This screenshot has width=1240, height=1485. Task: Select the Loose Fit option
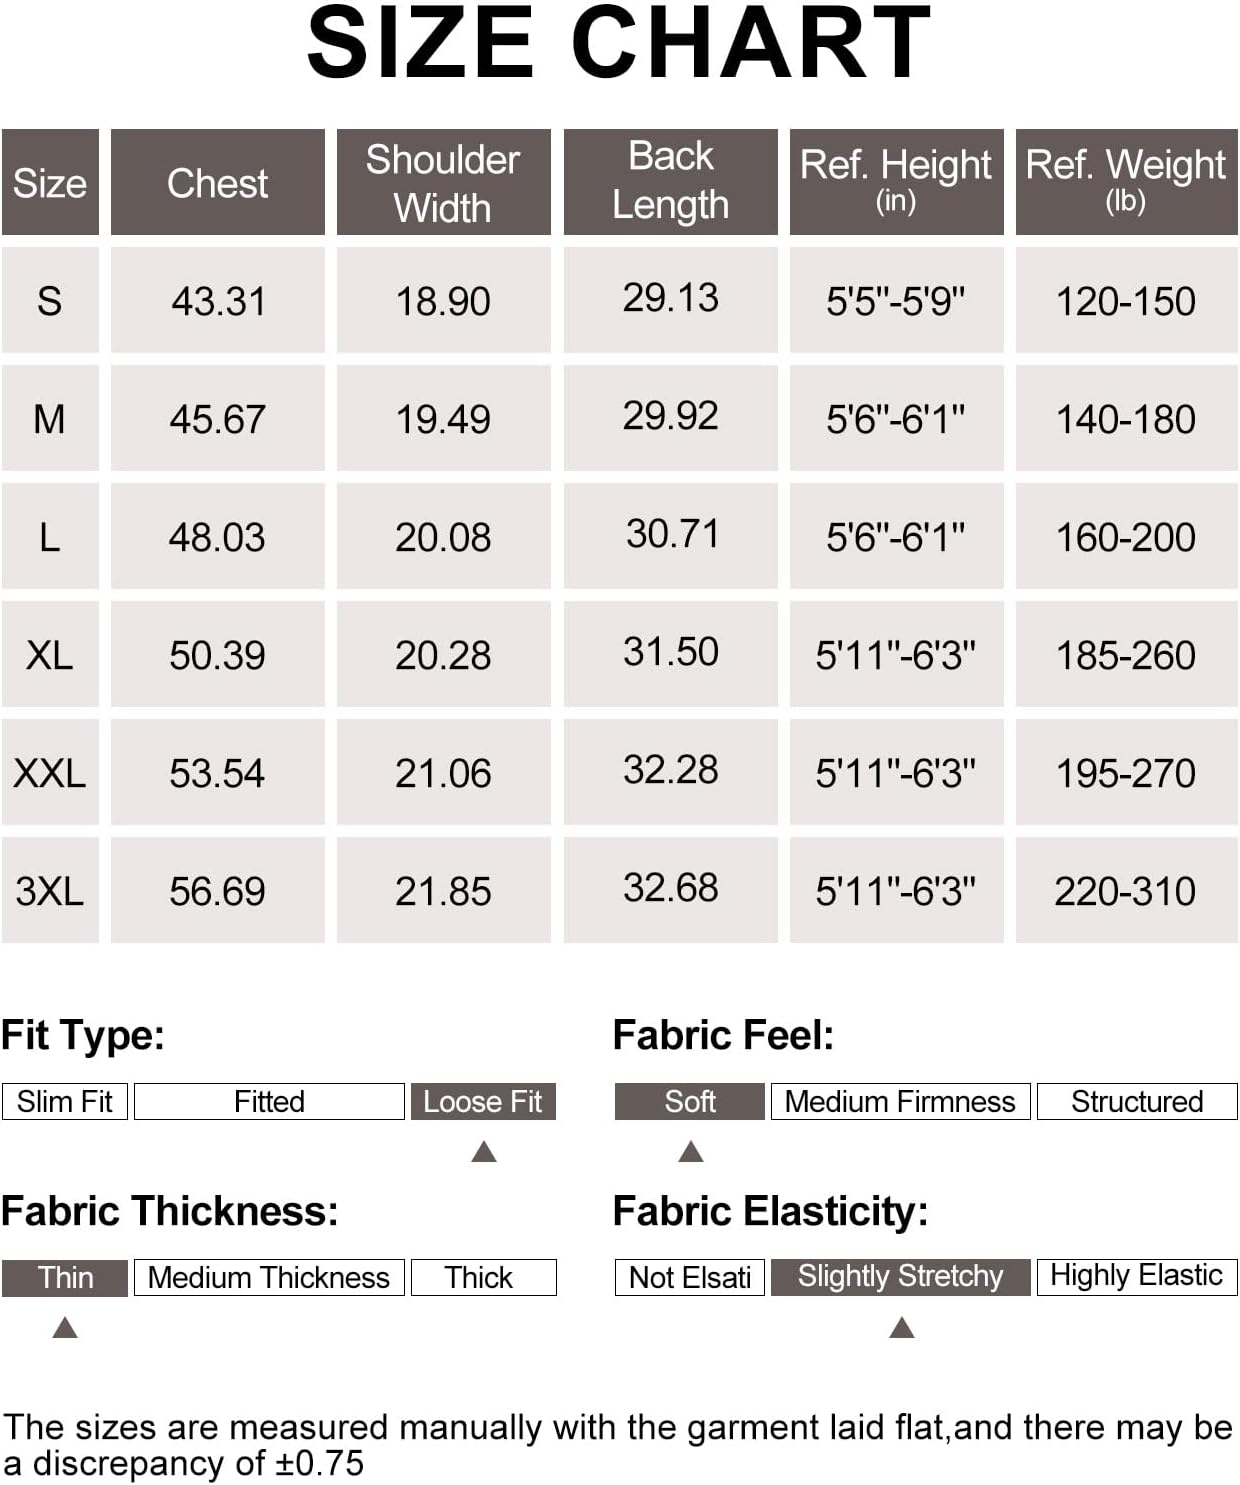tap(483, 1101)
